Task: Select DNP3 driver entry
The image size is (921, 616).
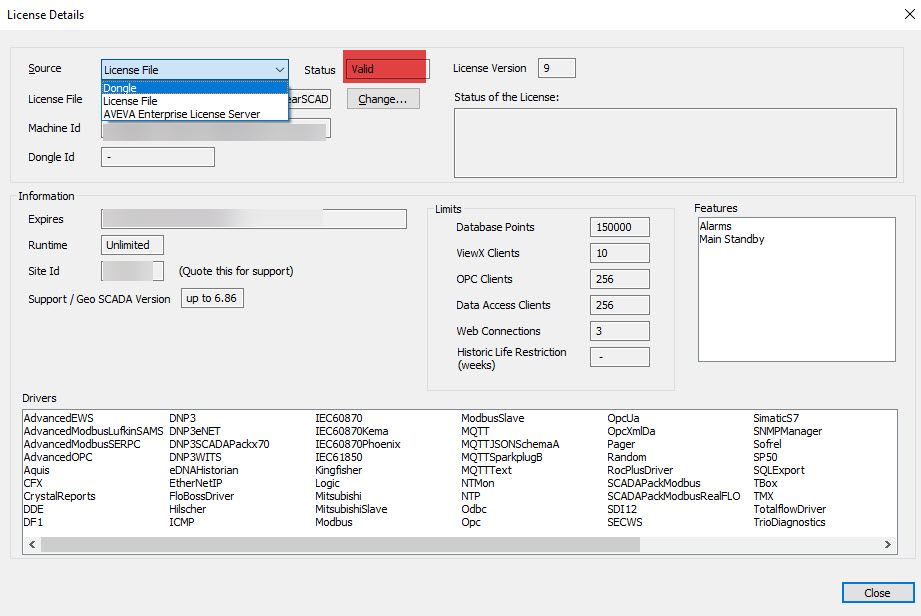Action: tap(183, 418)
